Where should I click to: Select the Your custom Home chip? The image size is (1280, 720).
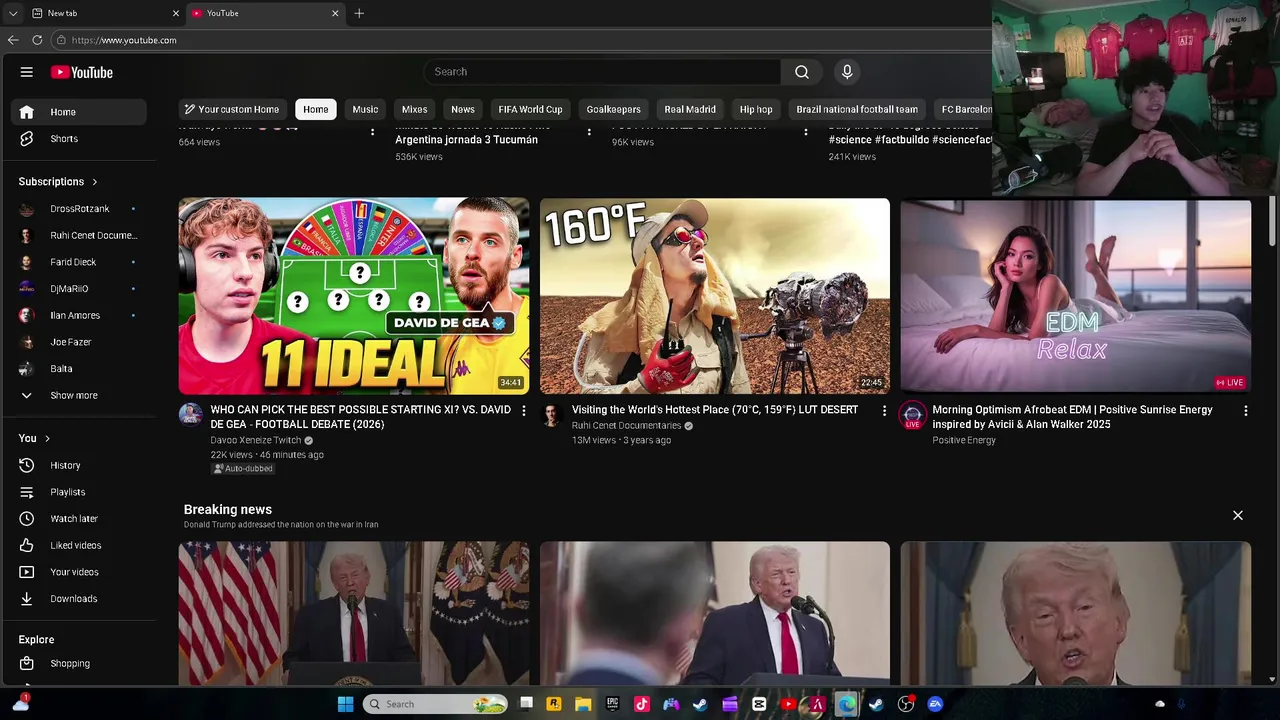point(232,109)
